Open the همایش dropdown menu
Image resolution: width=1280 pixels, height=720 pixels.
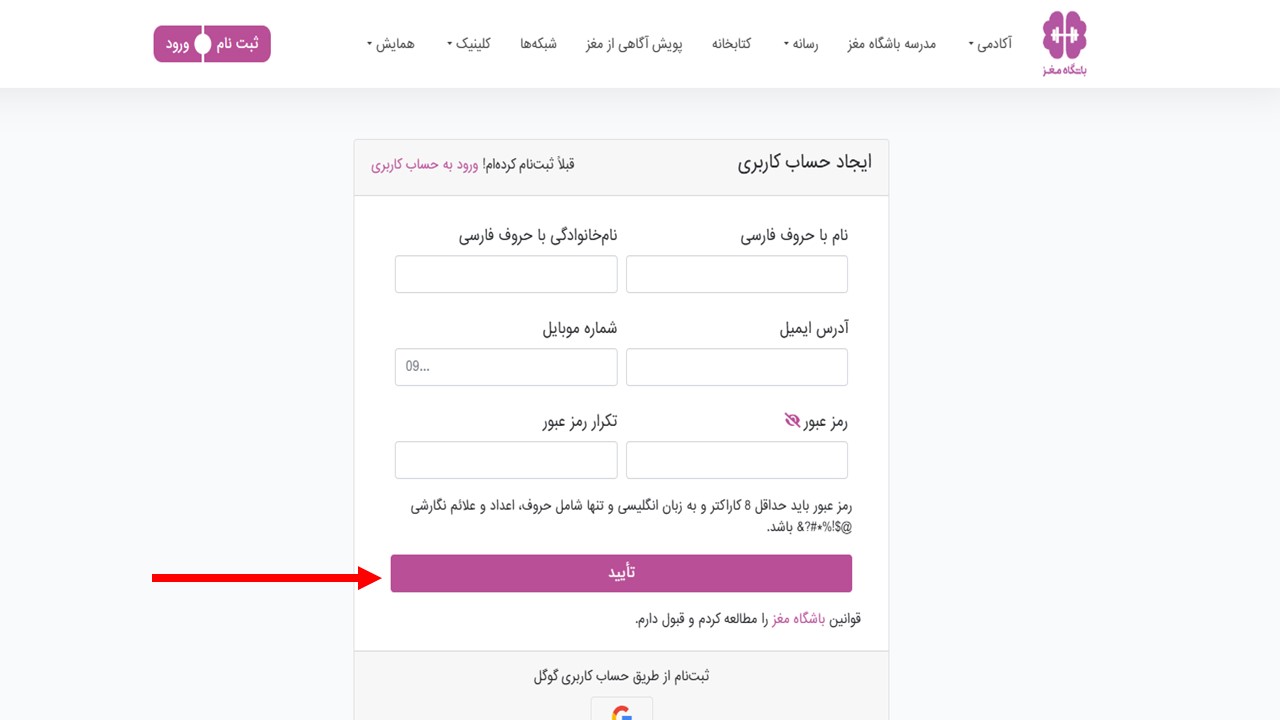(x=390, y=44)
